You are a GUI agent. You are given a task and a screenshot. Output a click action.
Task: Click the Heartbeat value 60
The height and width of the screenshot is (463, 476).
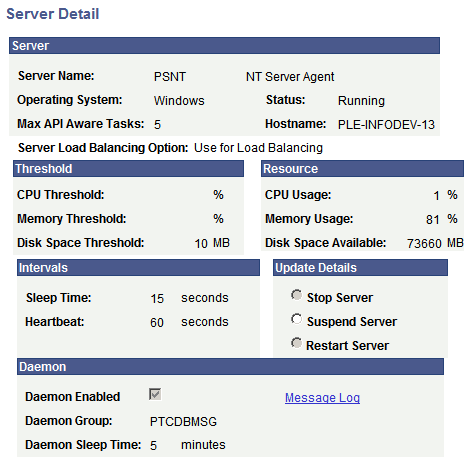pyautogui.click(x=157, y=323)
